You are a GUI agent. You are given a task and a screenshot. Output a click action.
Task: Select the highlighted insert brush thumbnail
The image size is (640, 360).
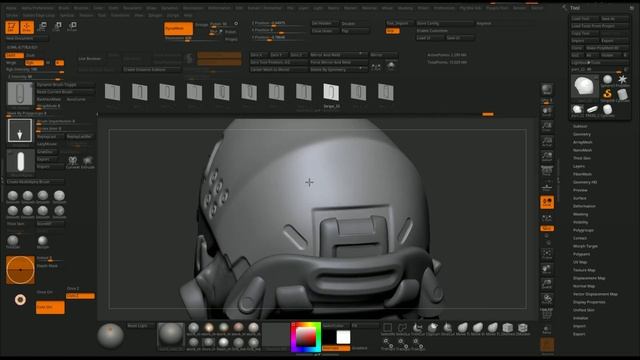[331, 92]
